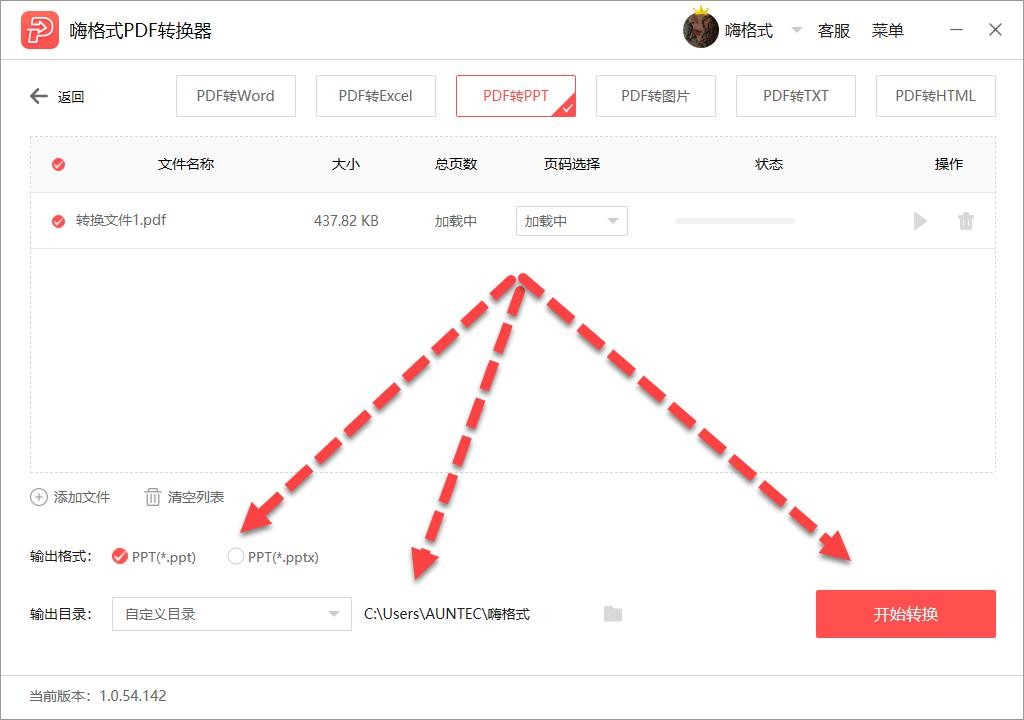Click the 总页数 加载中 cell
This screenshot has width=1024, height=720.
point(456,221)
